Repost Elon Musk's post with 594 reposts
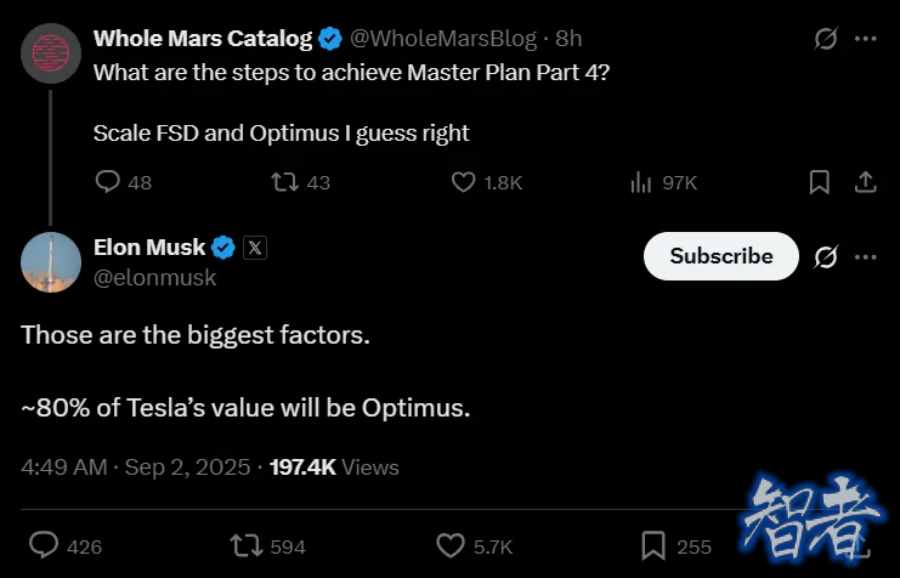The height and width of the screenshot is (578, 900). 245,546
